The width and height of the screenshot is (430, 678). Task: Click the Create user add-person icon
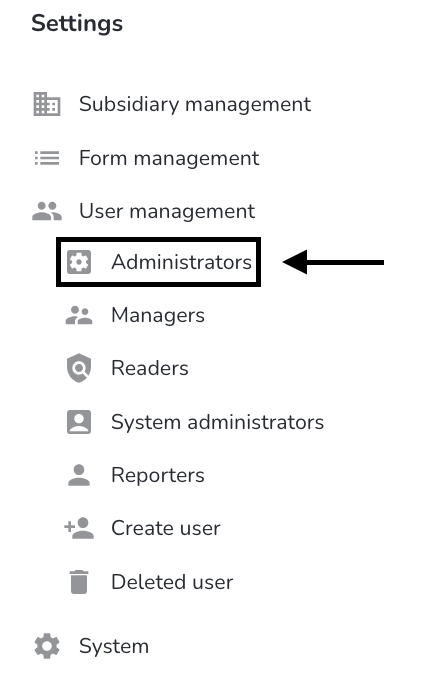point(79,528)
